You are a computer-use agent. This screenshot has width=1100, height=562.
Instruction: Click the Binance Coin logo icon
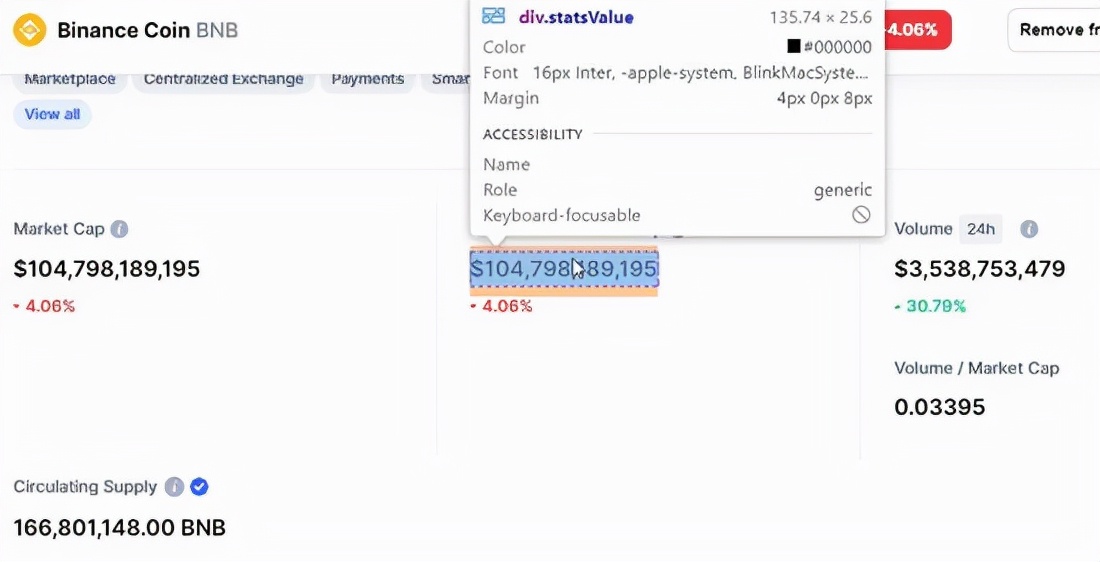[29, 30]
